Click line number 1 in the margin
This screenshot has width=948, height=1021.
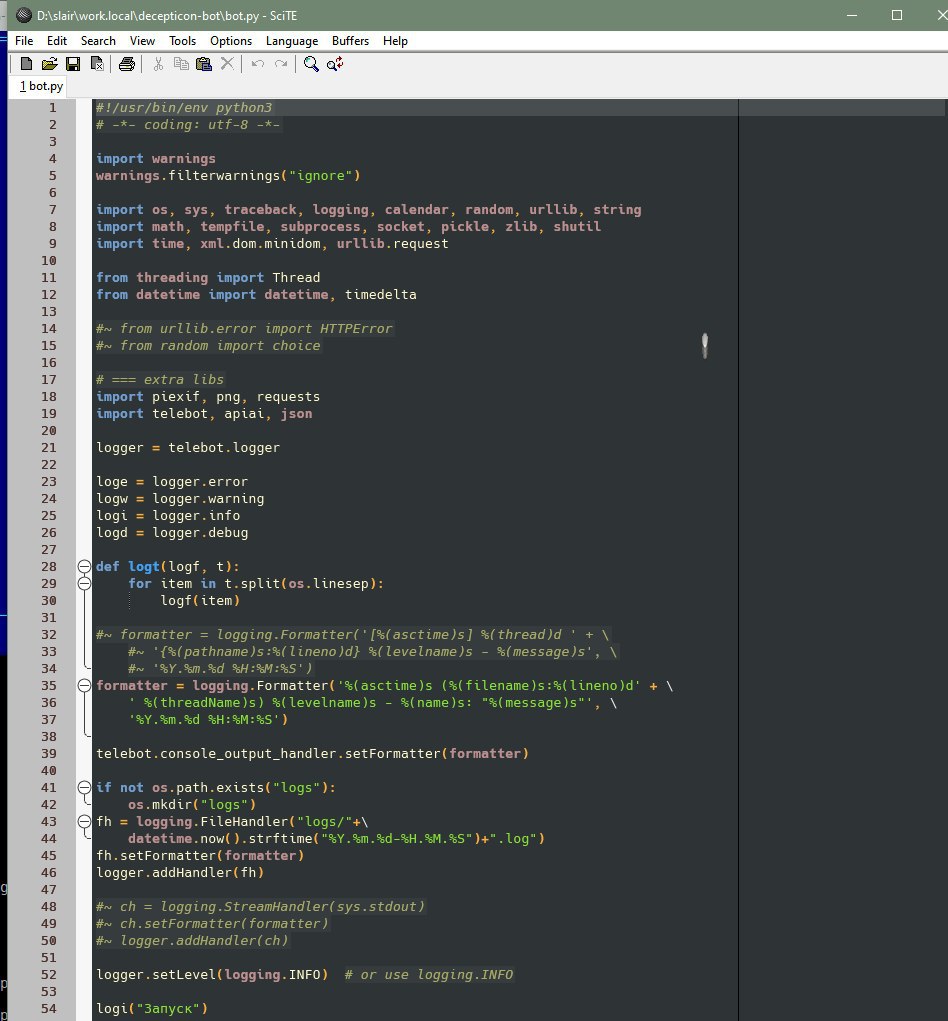click(x=53, y=107)
